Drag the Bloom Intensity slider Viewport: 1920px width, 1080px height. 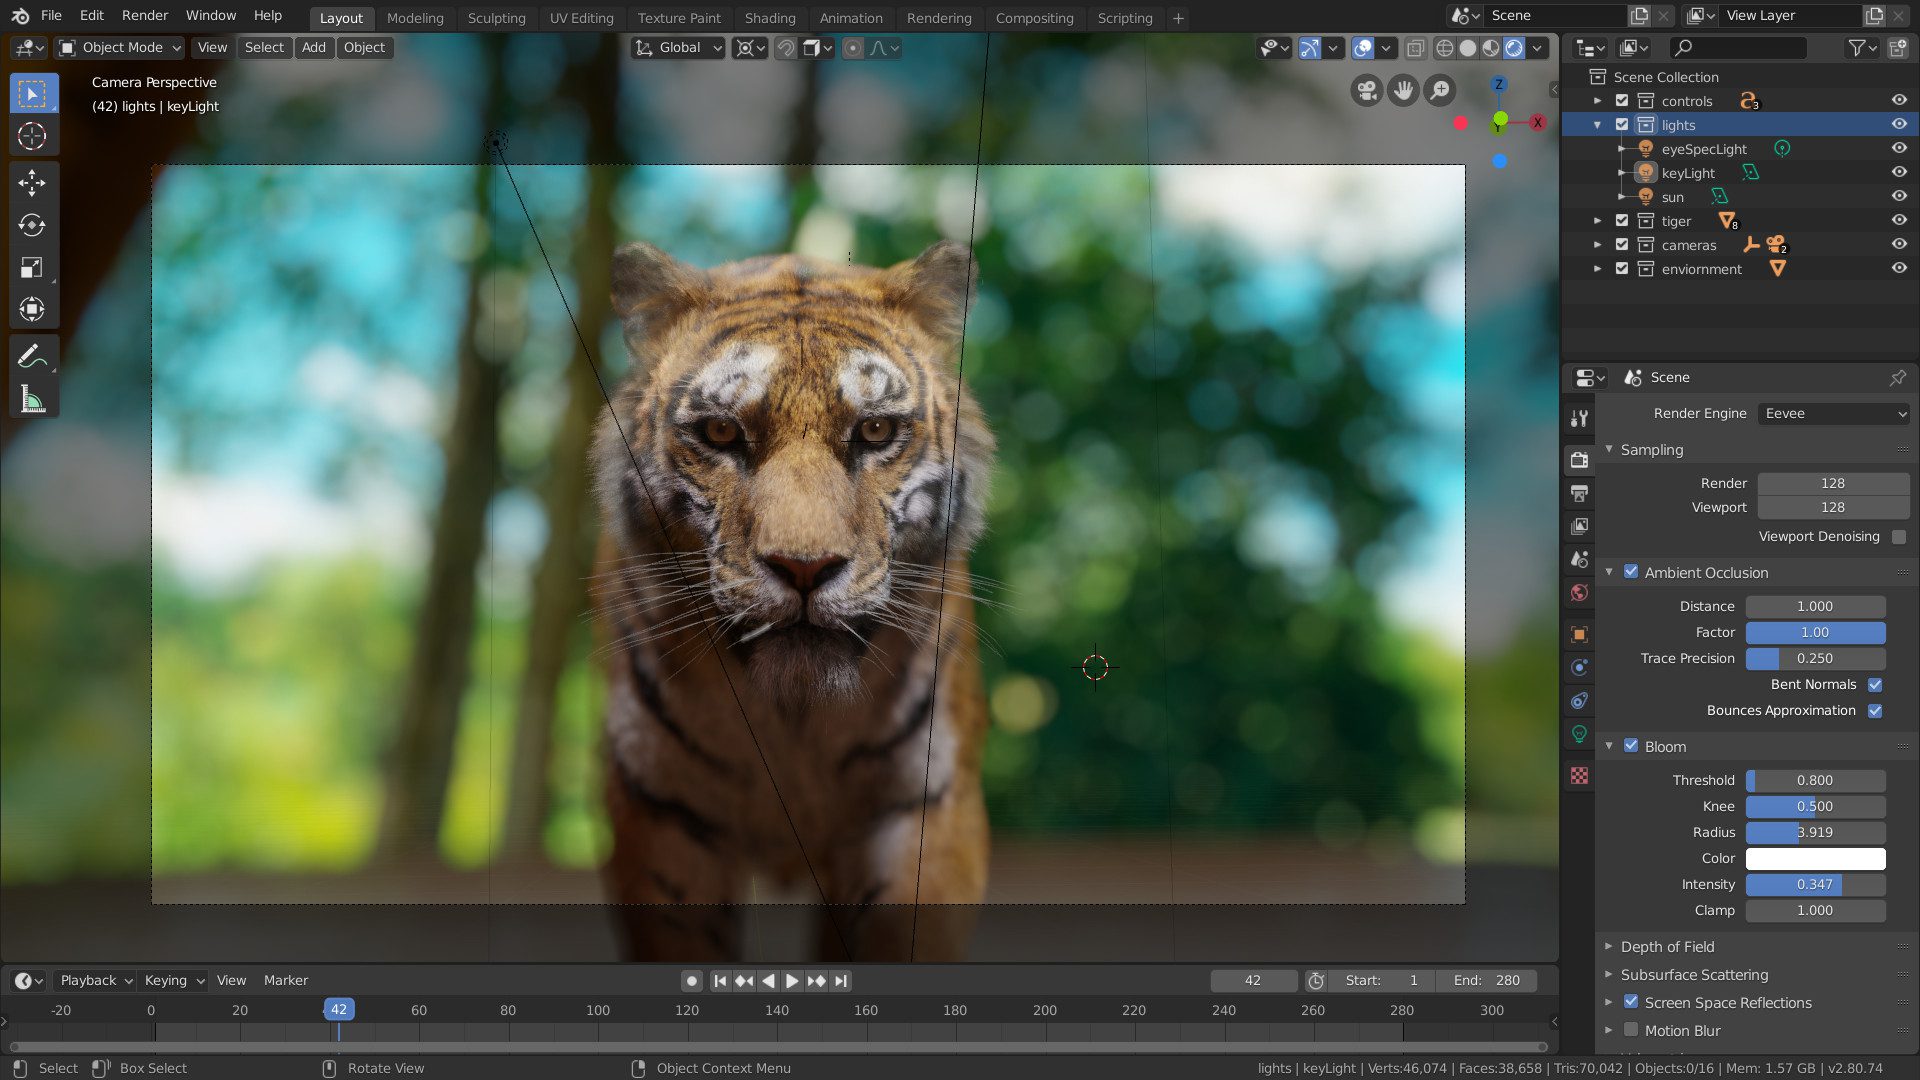pos(1816,884)
